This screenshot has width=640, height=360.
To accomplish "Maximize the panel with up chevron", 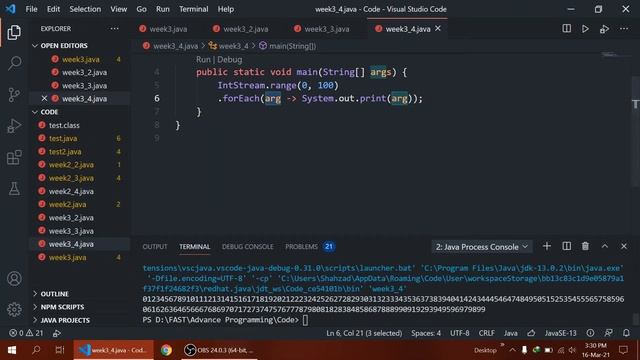I will 604,246.
